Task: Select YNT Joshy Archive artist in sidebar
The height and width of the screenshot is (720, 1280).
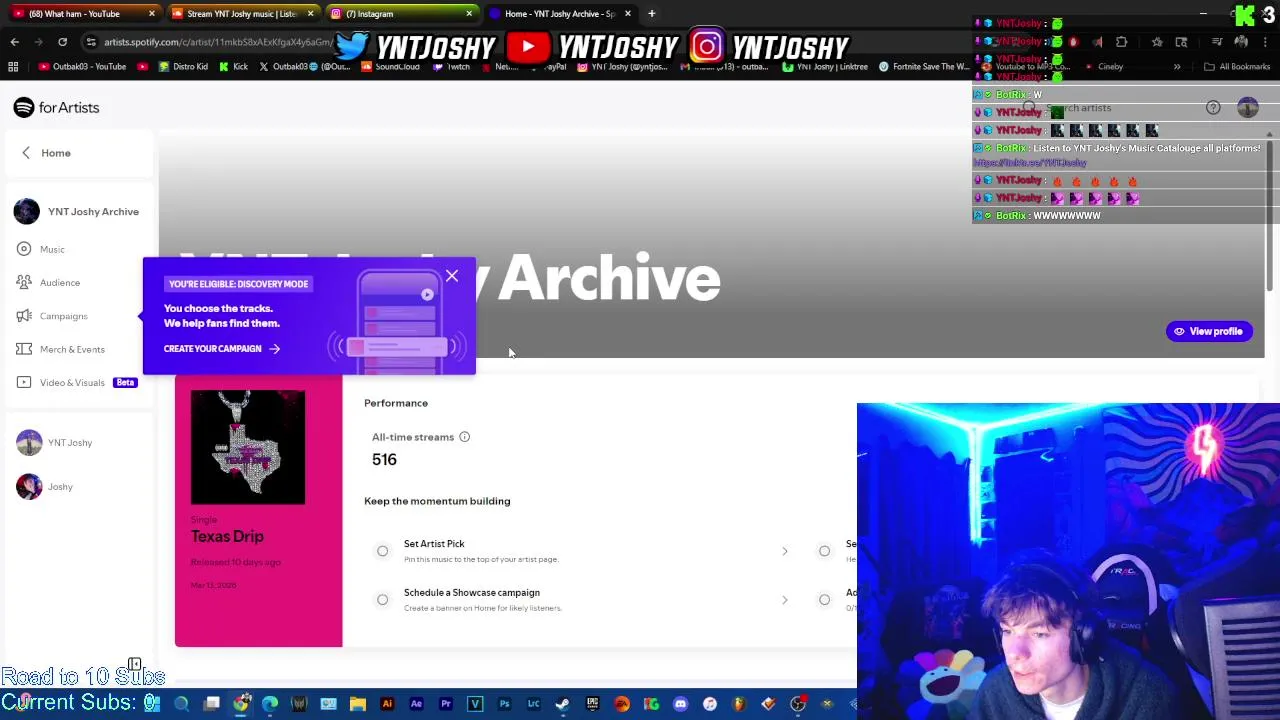Action: (x=77, y=211)
